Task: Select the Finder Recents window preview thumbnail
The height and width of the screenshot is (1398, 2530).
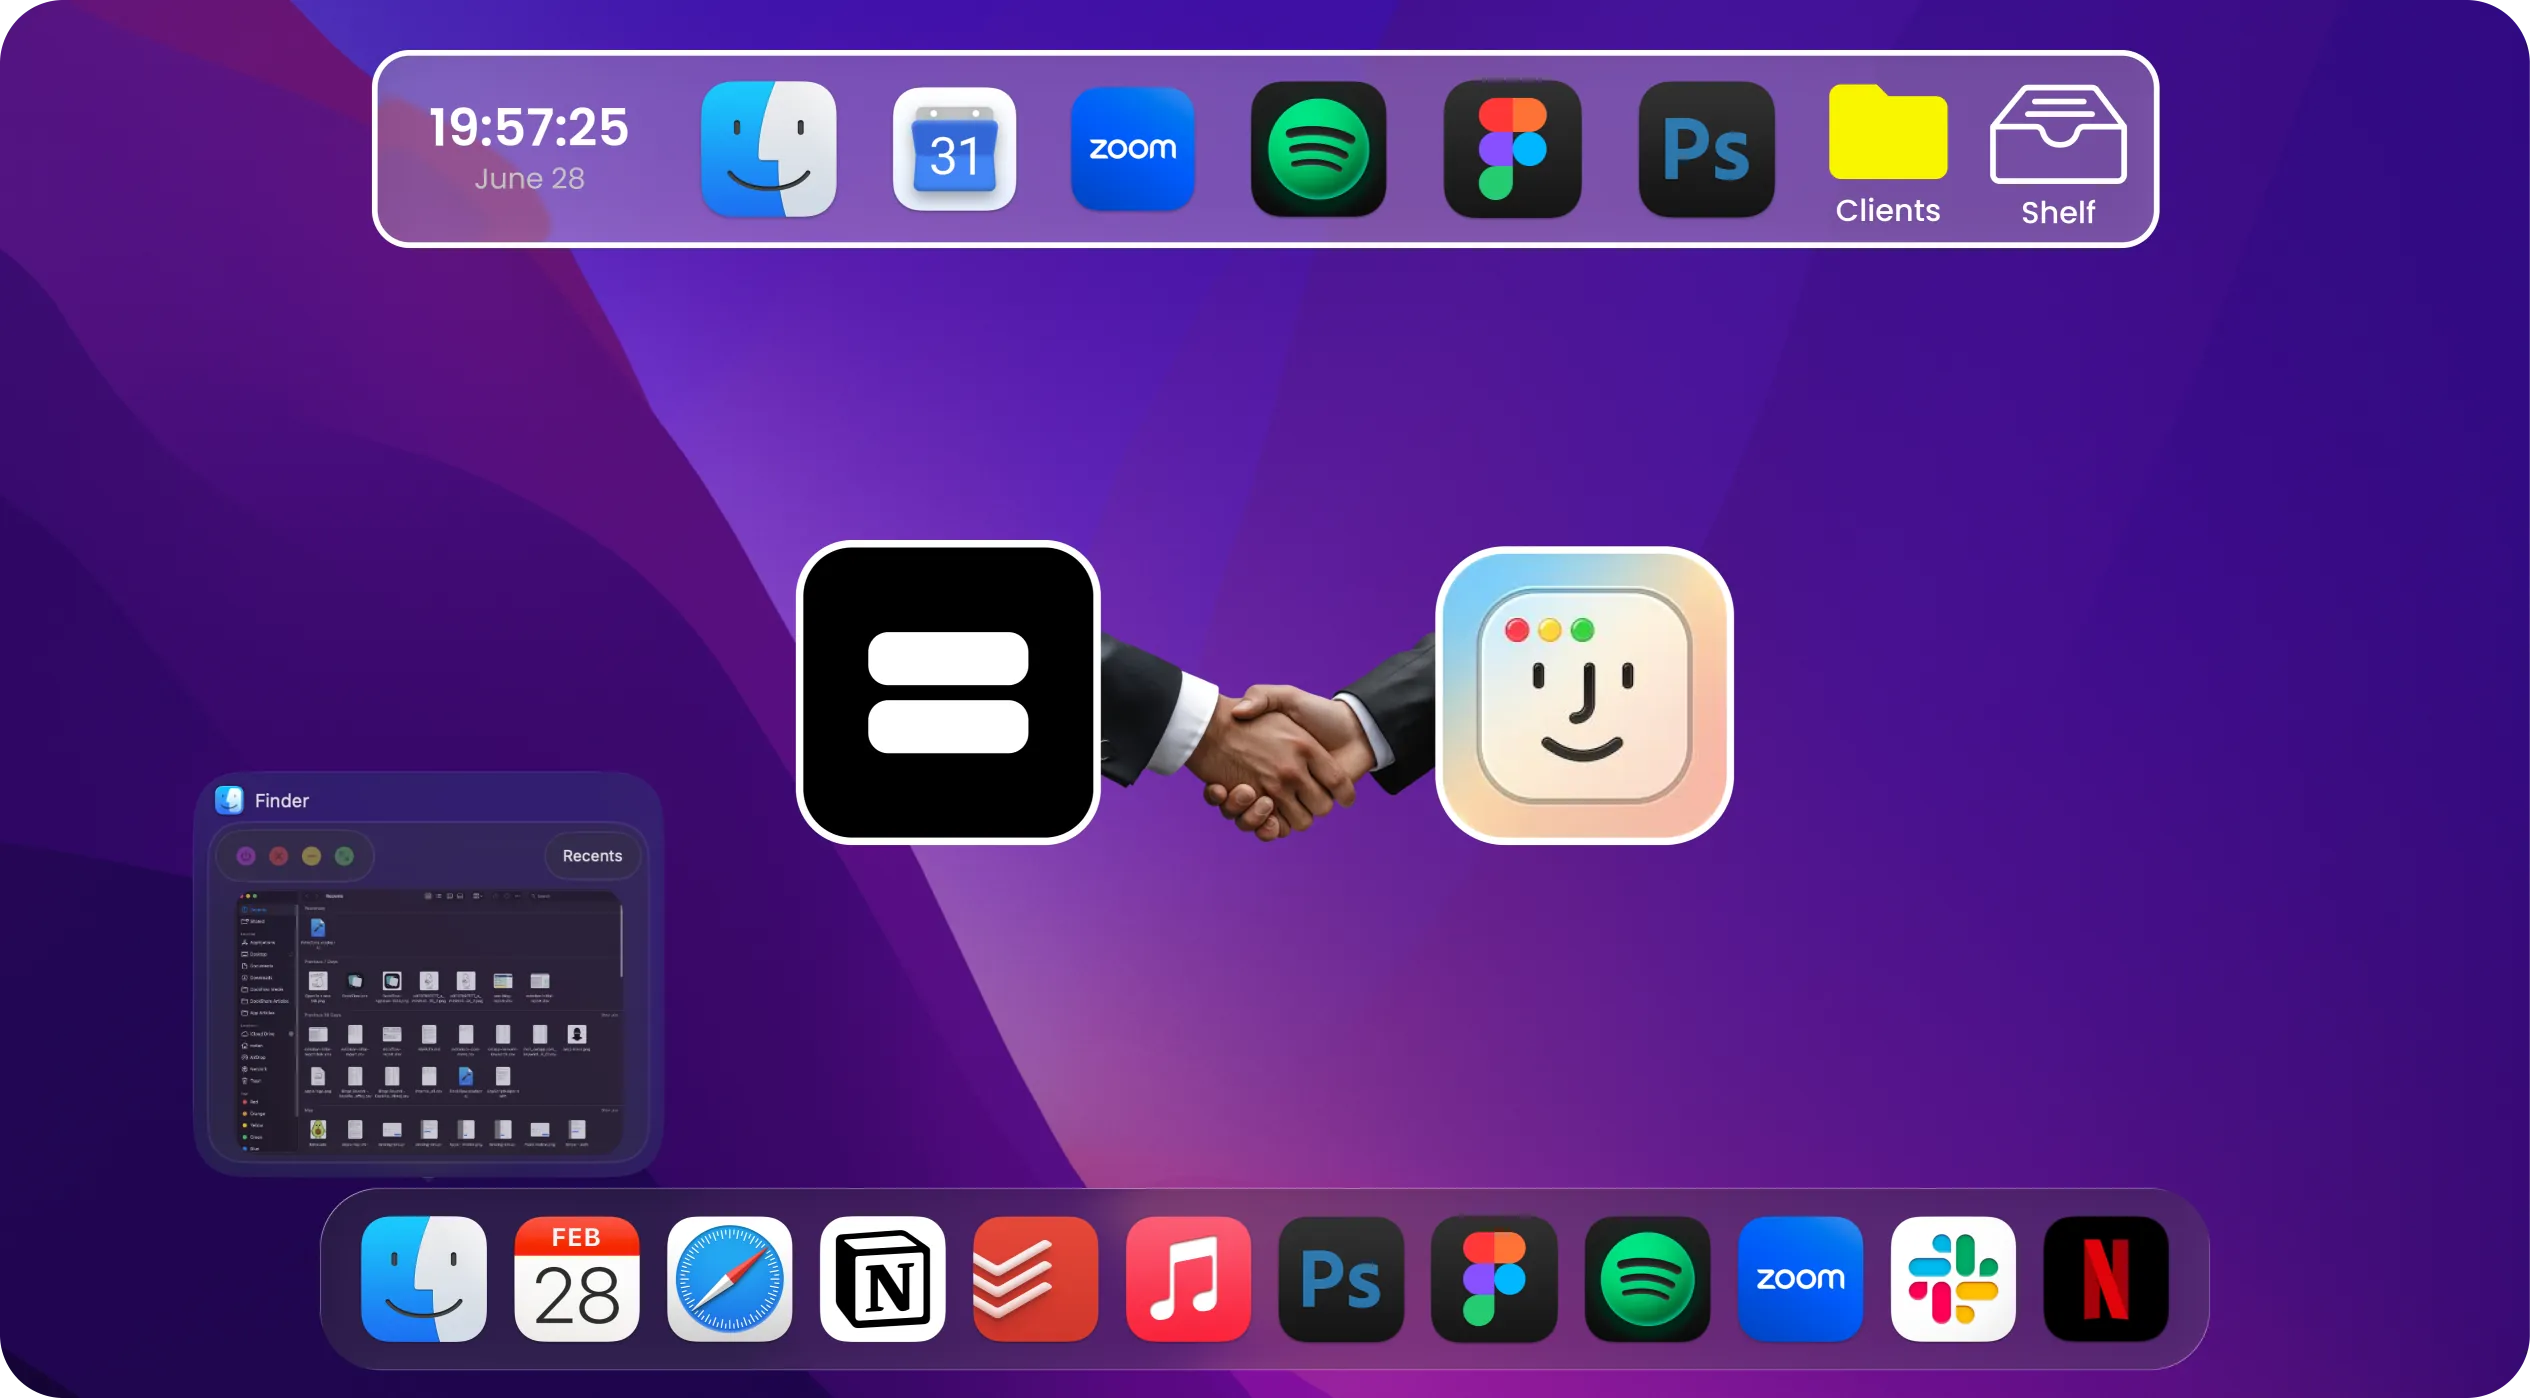Action: point(430,1022)
